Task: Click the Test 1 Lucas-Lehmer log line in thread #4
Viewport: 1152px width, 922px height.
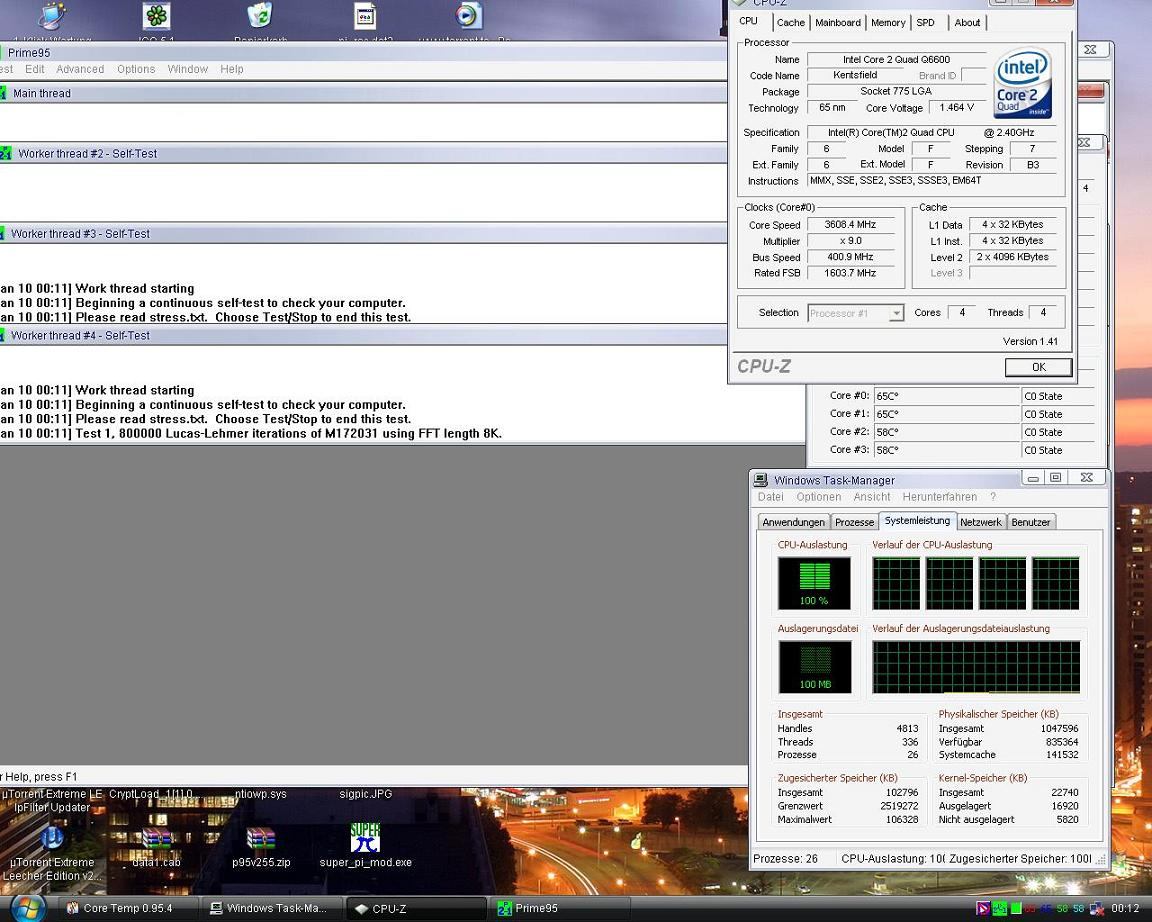Action: coord(251,433)
